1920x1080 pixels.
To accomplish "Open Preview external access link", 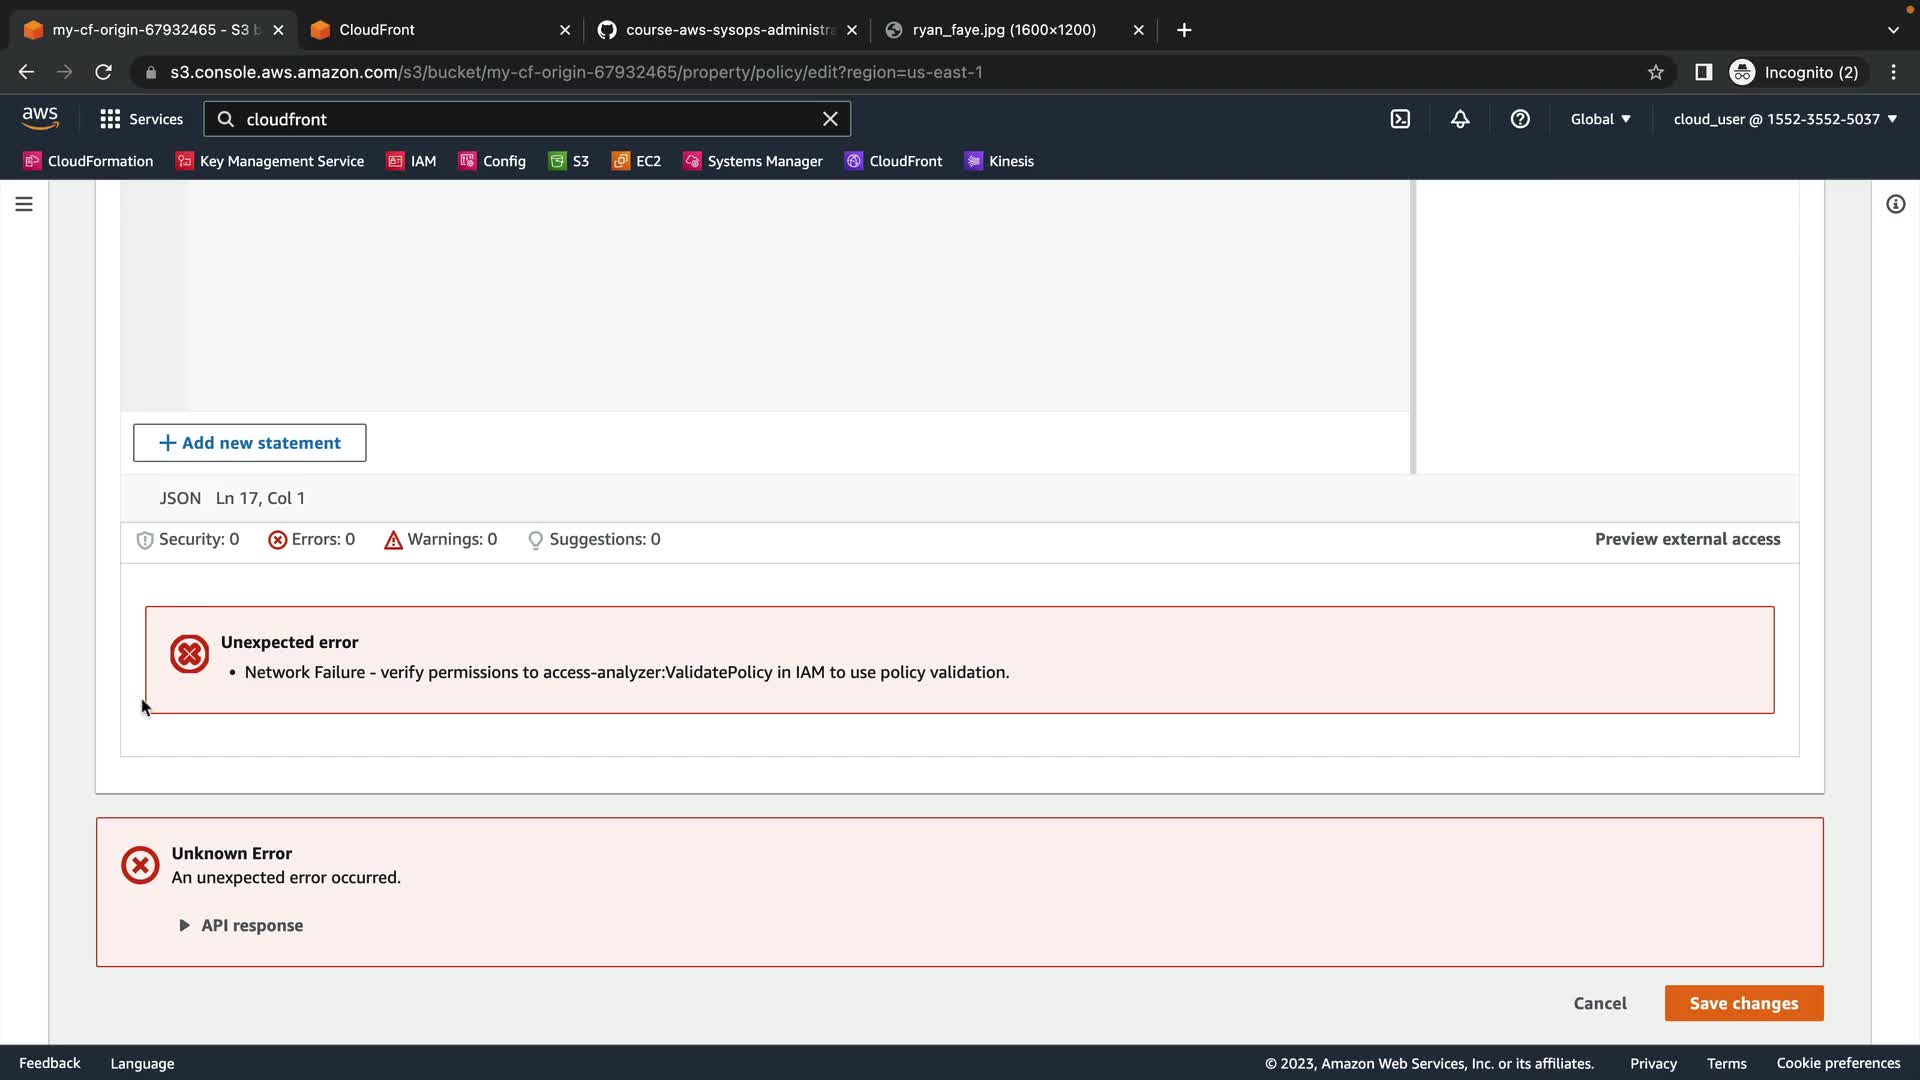I will coord(1687,539).
